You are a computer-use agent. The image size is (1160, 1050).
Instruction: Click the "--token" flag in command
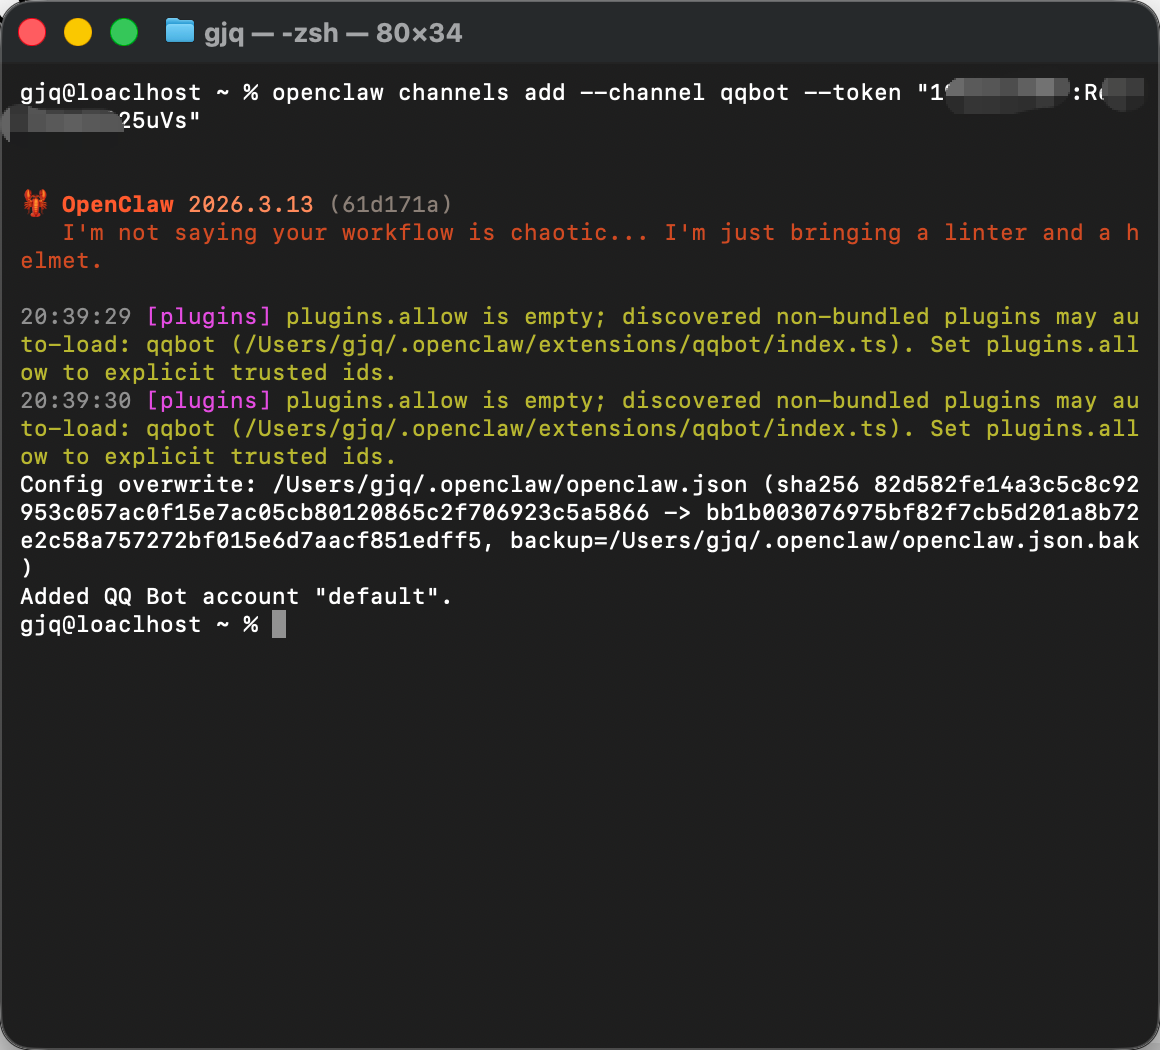pos(852,92)
